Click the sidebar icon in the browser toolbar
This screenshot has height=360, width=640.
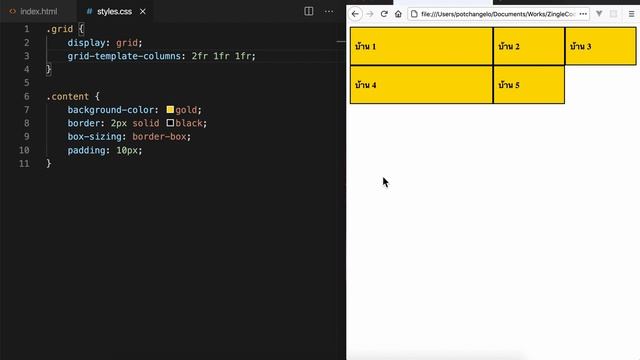[x=613, y=13]
